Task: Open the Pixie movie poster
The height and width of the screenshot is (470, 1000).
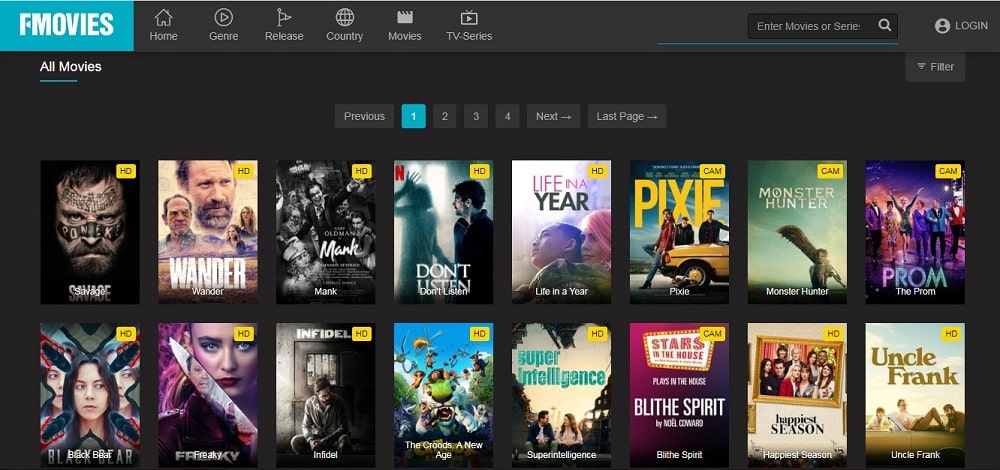Action: tap(679, 232)
